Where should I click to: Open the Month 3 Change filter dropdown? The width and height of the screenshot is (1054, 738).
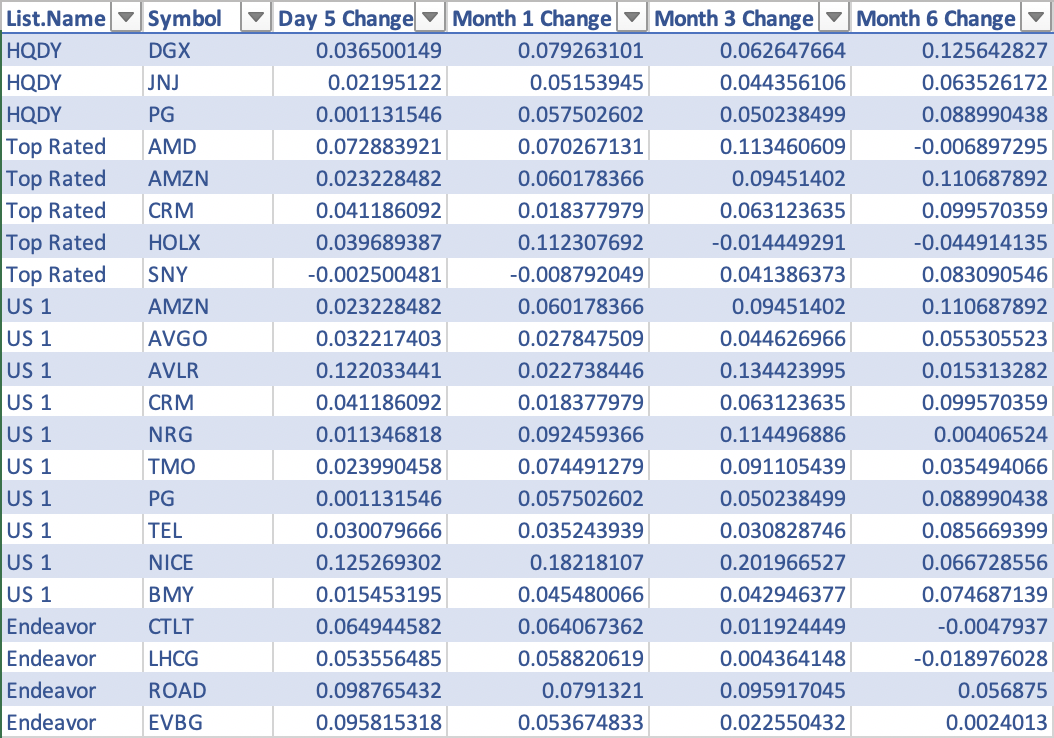pos(834,18)
